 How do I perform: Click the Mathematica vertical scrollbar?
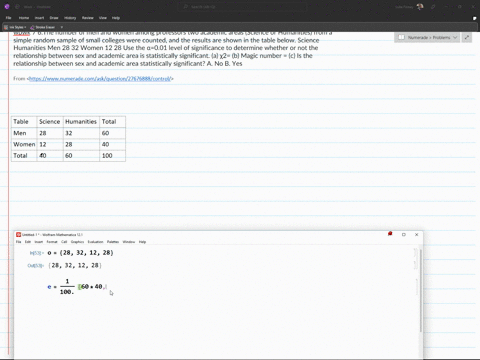tap(421, 290)
